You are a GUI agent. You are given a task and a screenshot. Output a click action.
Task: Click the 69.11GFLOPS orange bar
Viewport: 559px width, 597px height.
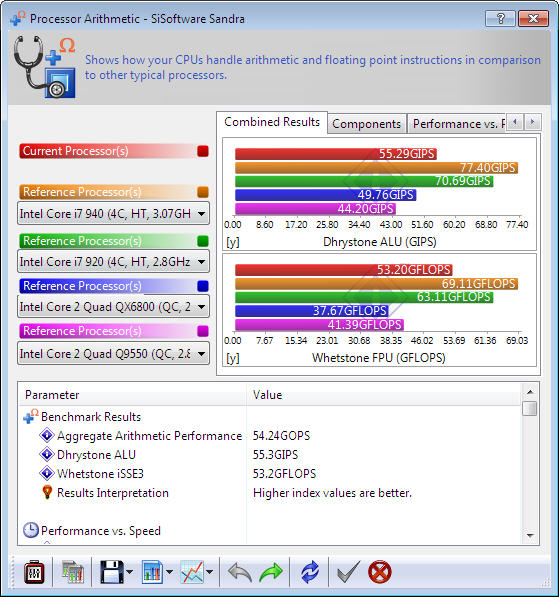(x=377, y=284)
